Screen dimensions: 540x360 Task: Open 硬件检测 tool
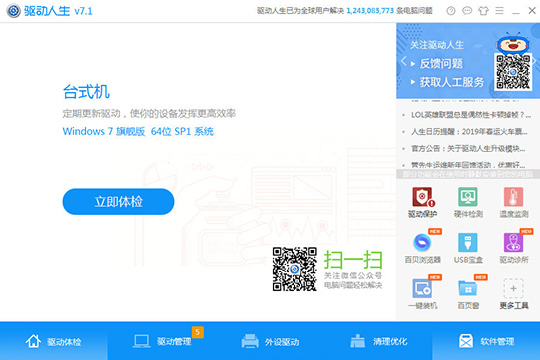tap(468, 203)
